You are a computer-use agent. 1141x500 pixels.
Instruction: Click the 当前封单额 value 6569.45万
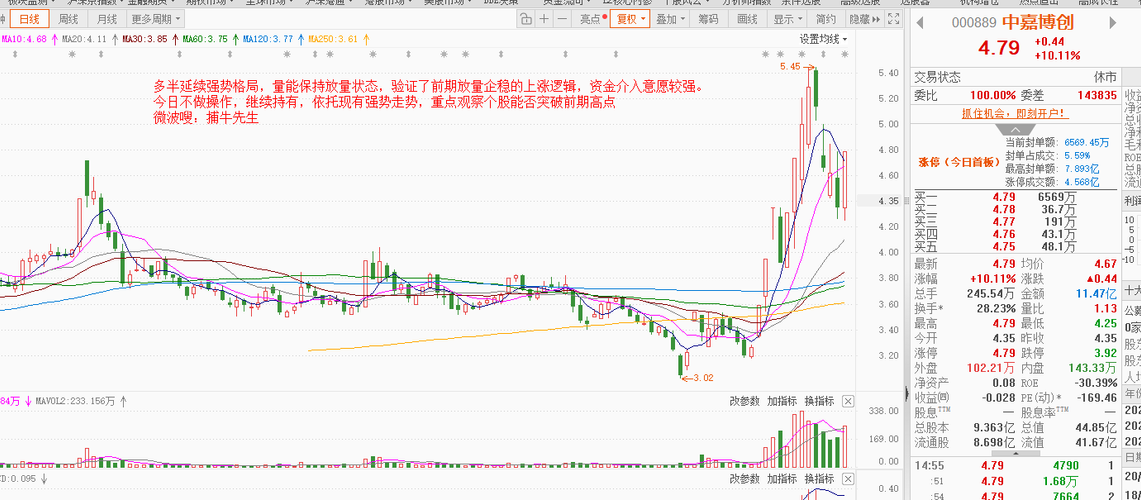[1086, 143]
